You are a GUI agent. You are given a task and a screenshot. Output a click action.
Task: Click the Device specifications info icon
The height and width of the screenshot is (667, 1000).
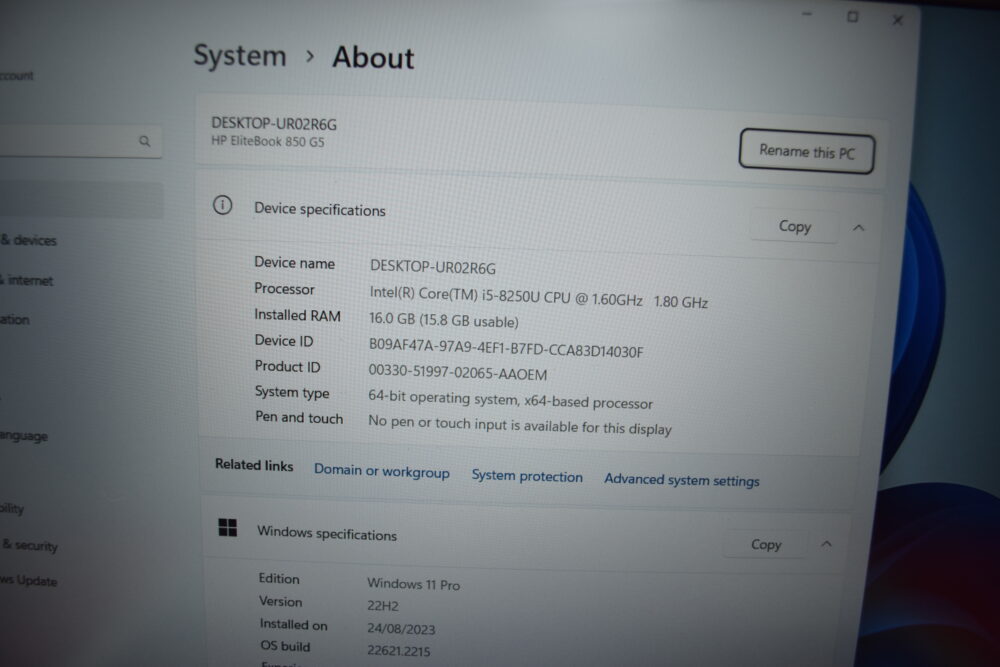[x=223, y=205]
